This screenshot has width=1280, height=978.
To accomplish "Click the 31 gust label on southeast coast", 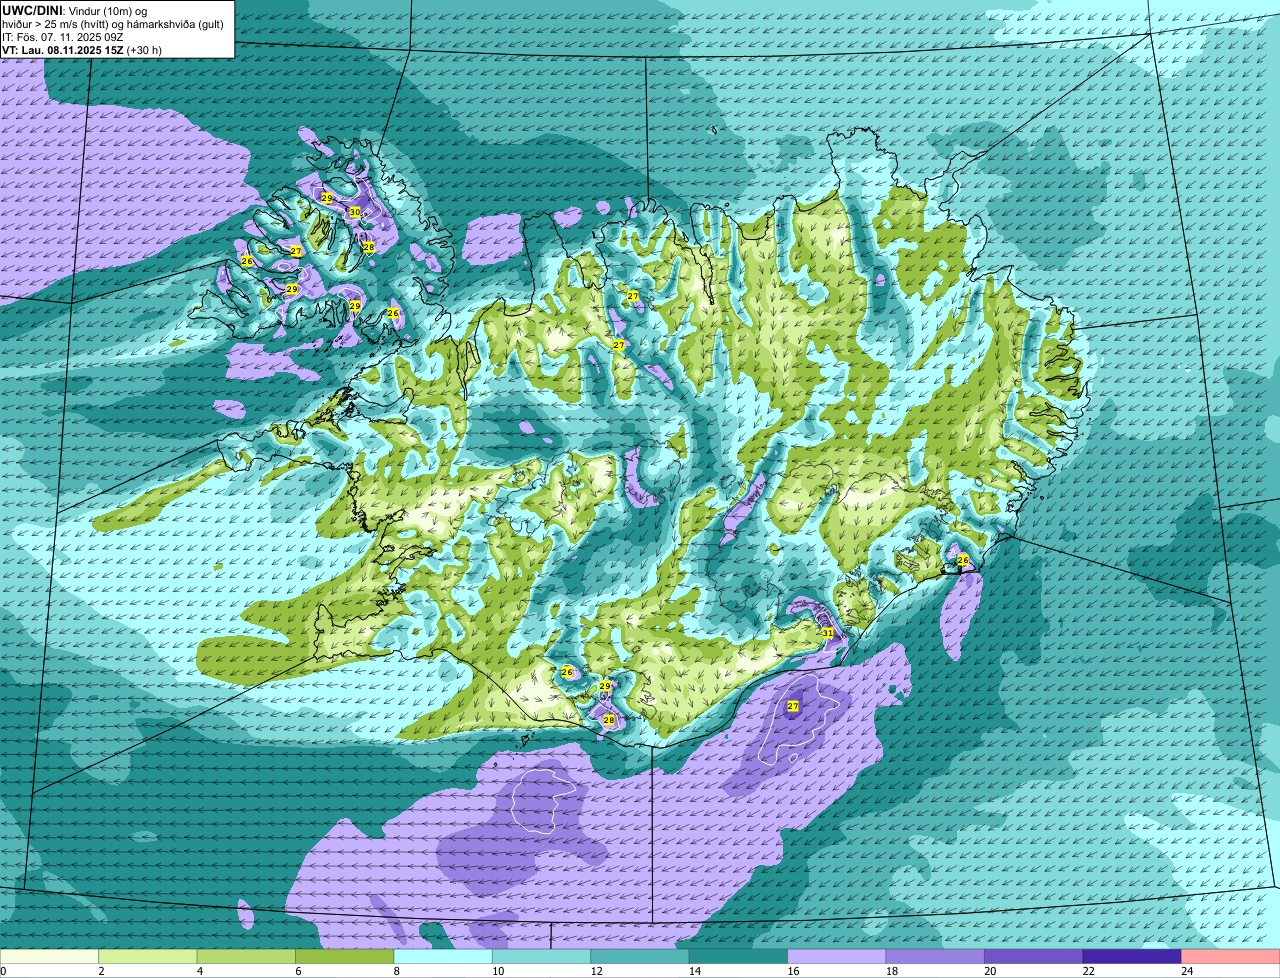I will (x=827, y=633).
